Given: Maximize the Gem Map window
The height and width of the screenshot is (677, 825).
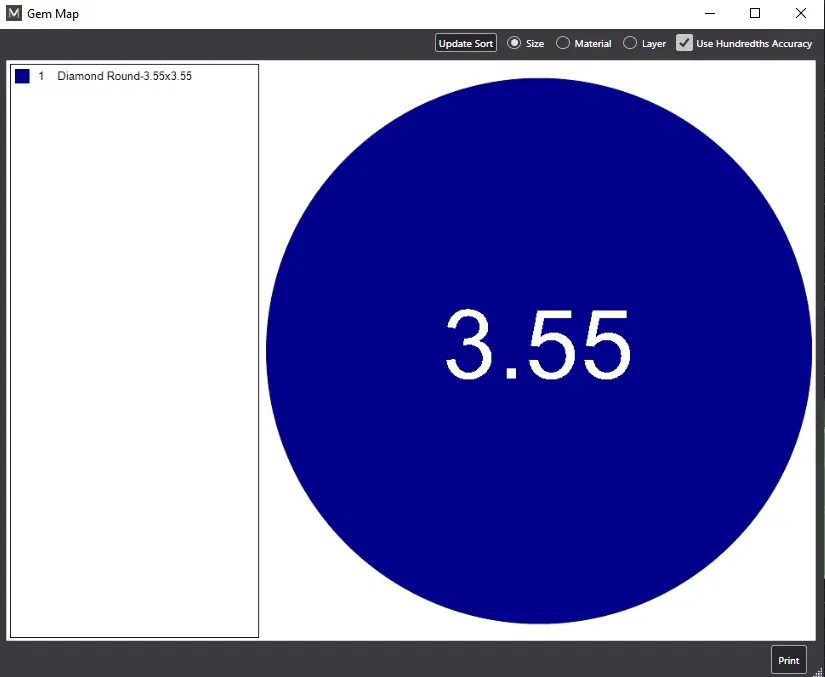Looking at the screenshot, I should coord(755,13).
